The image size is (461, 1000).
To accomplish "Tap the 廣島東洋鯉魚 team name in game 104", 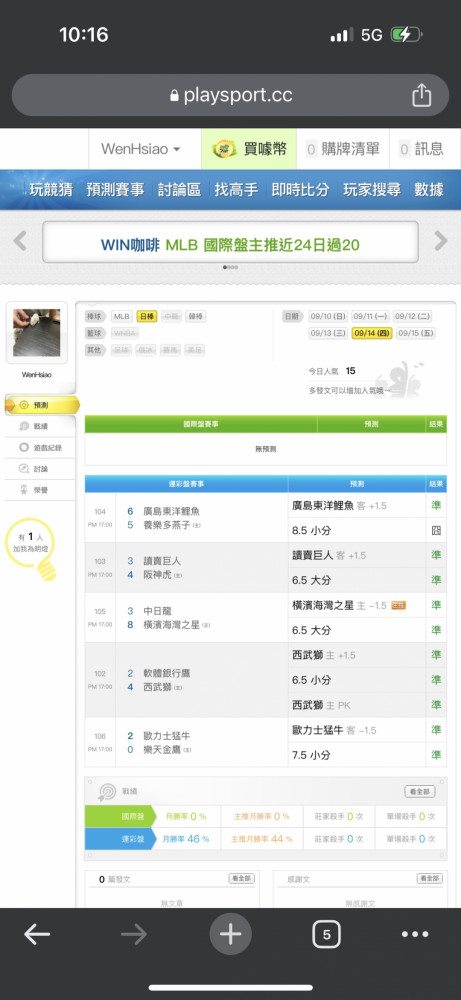I will point(172,511).
